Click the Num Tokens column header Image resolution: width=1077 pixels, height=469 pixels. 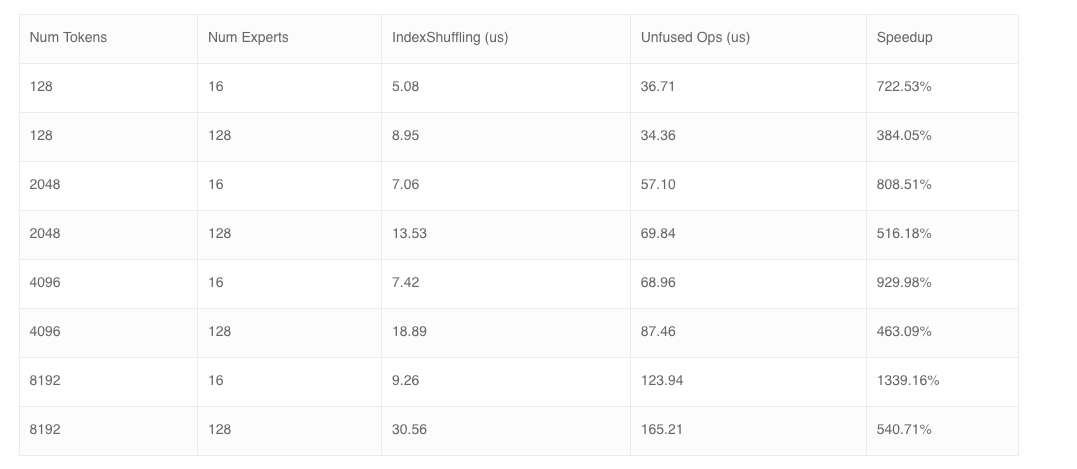point(109,38)
